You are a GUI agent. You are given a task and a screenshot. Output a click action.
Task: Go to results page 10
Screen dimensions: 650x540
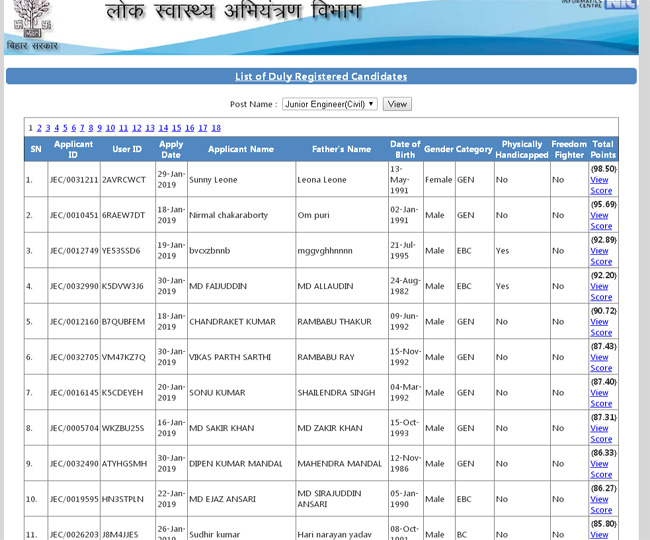tap(110, 128)
